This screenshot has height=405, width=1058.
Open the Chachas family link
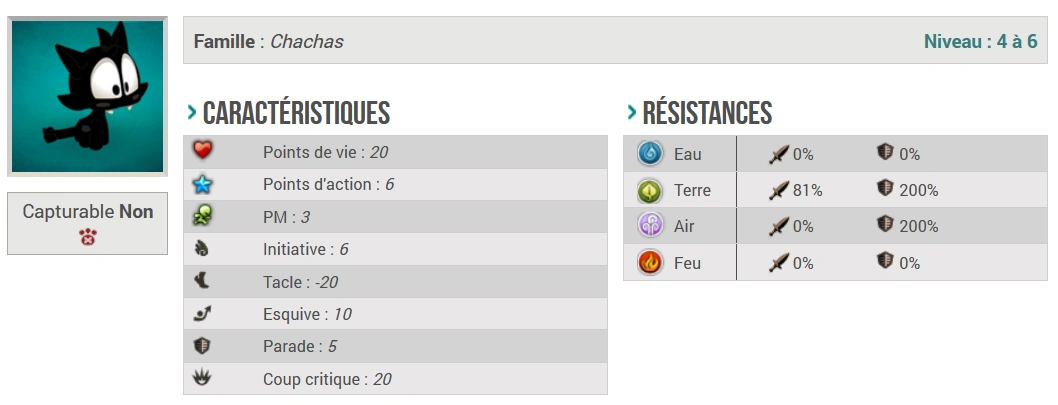[307, 41]
